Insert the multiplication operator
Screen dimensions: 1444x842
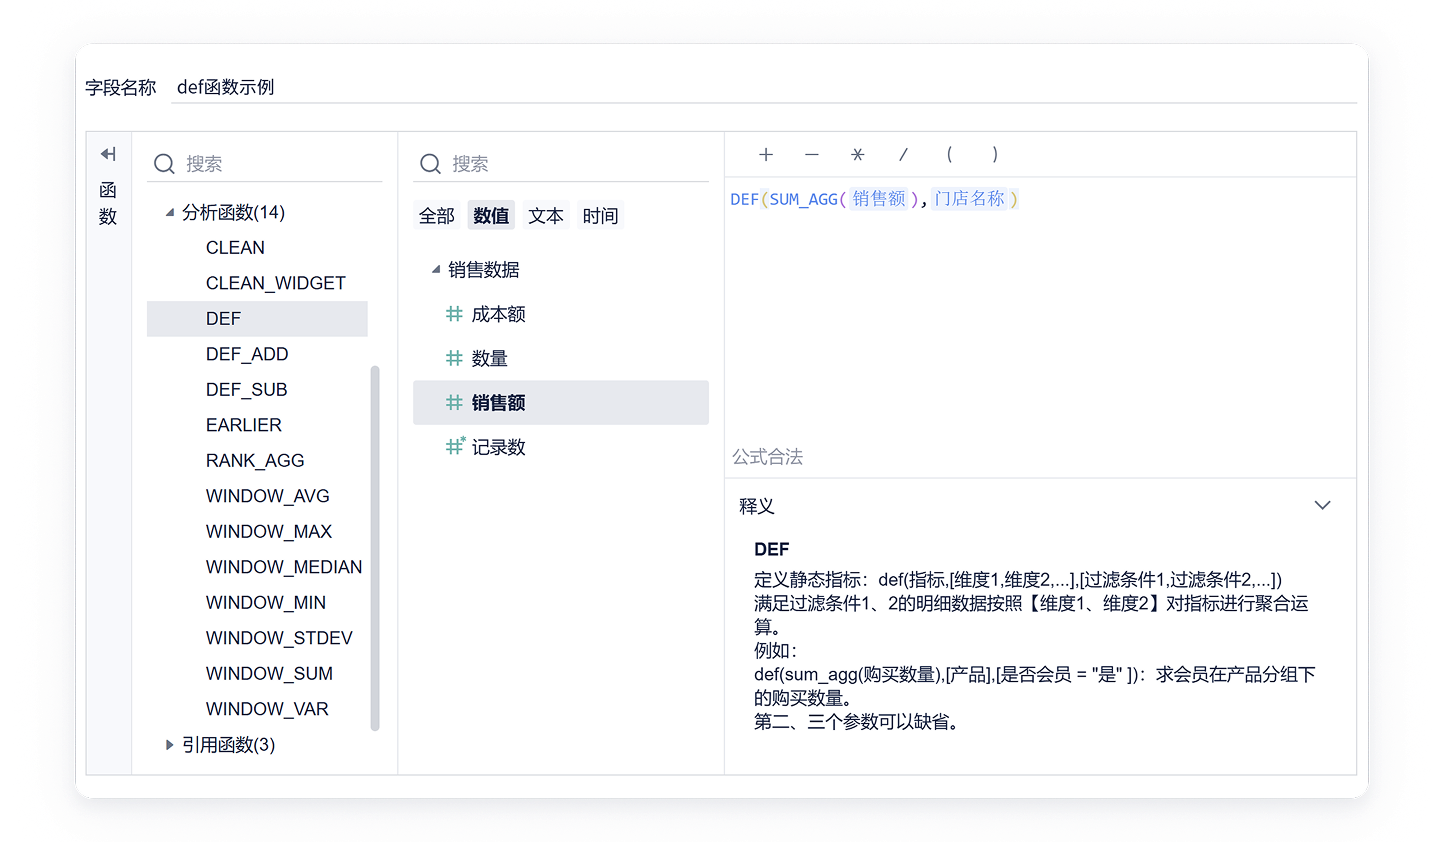click(857, 154)
